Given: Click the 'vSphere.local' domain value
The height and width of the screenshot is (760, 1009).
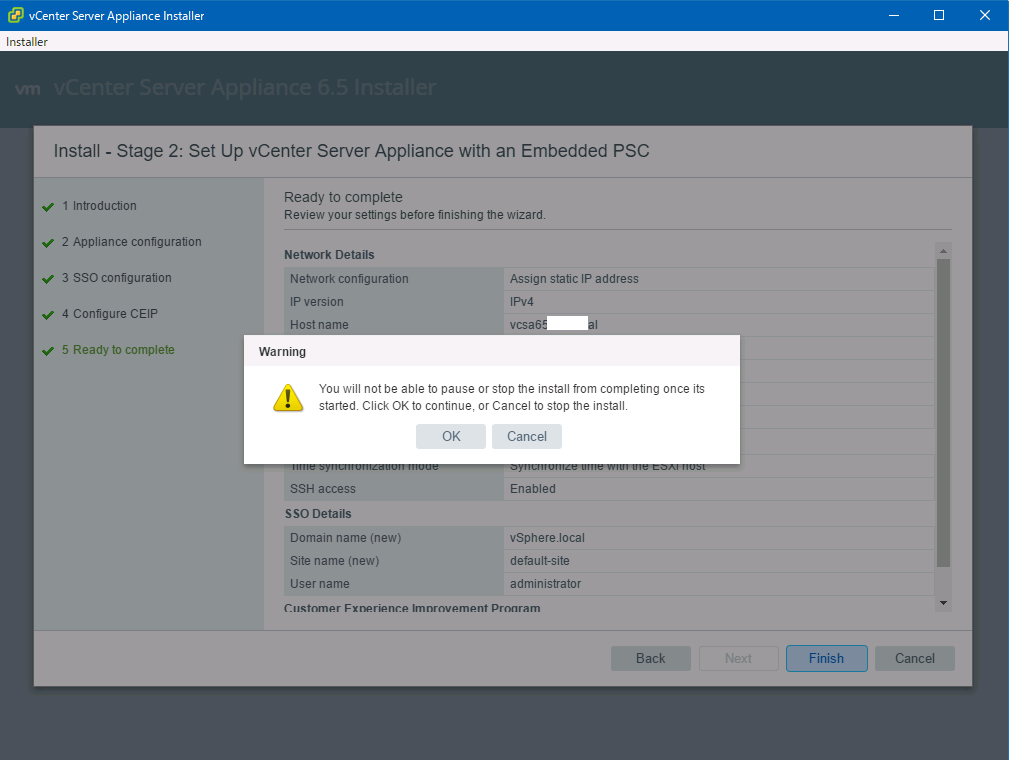Looking at the screenshot, I should (547, 538).
